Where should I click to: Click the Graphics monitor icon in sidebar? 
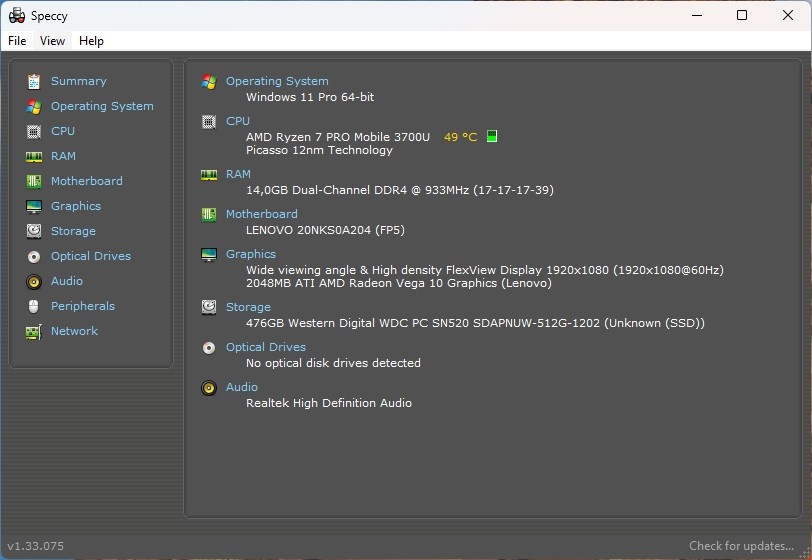pyautogui.click(x=34, y=207)
